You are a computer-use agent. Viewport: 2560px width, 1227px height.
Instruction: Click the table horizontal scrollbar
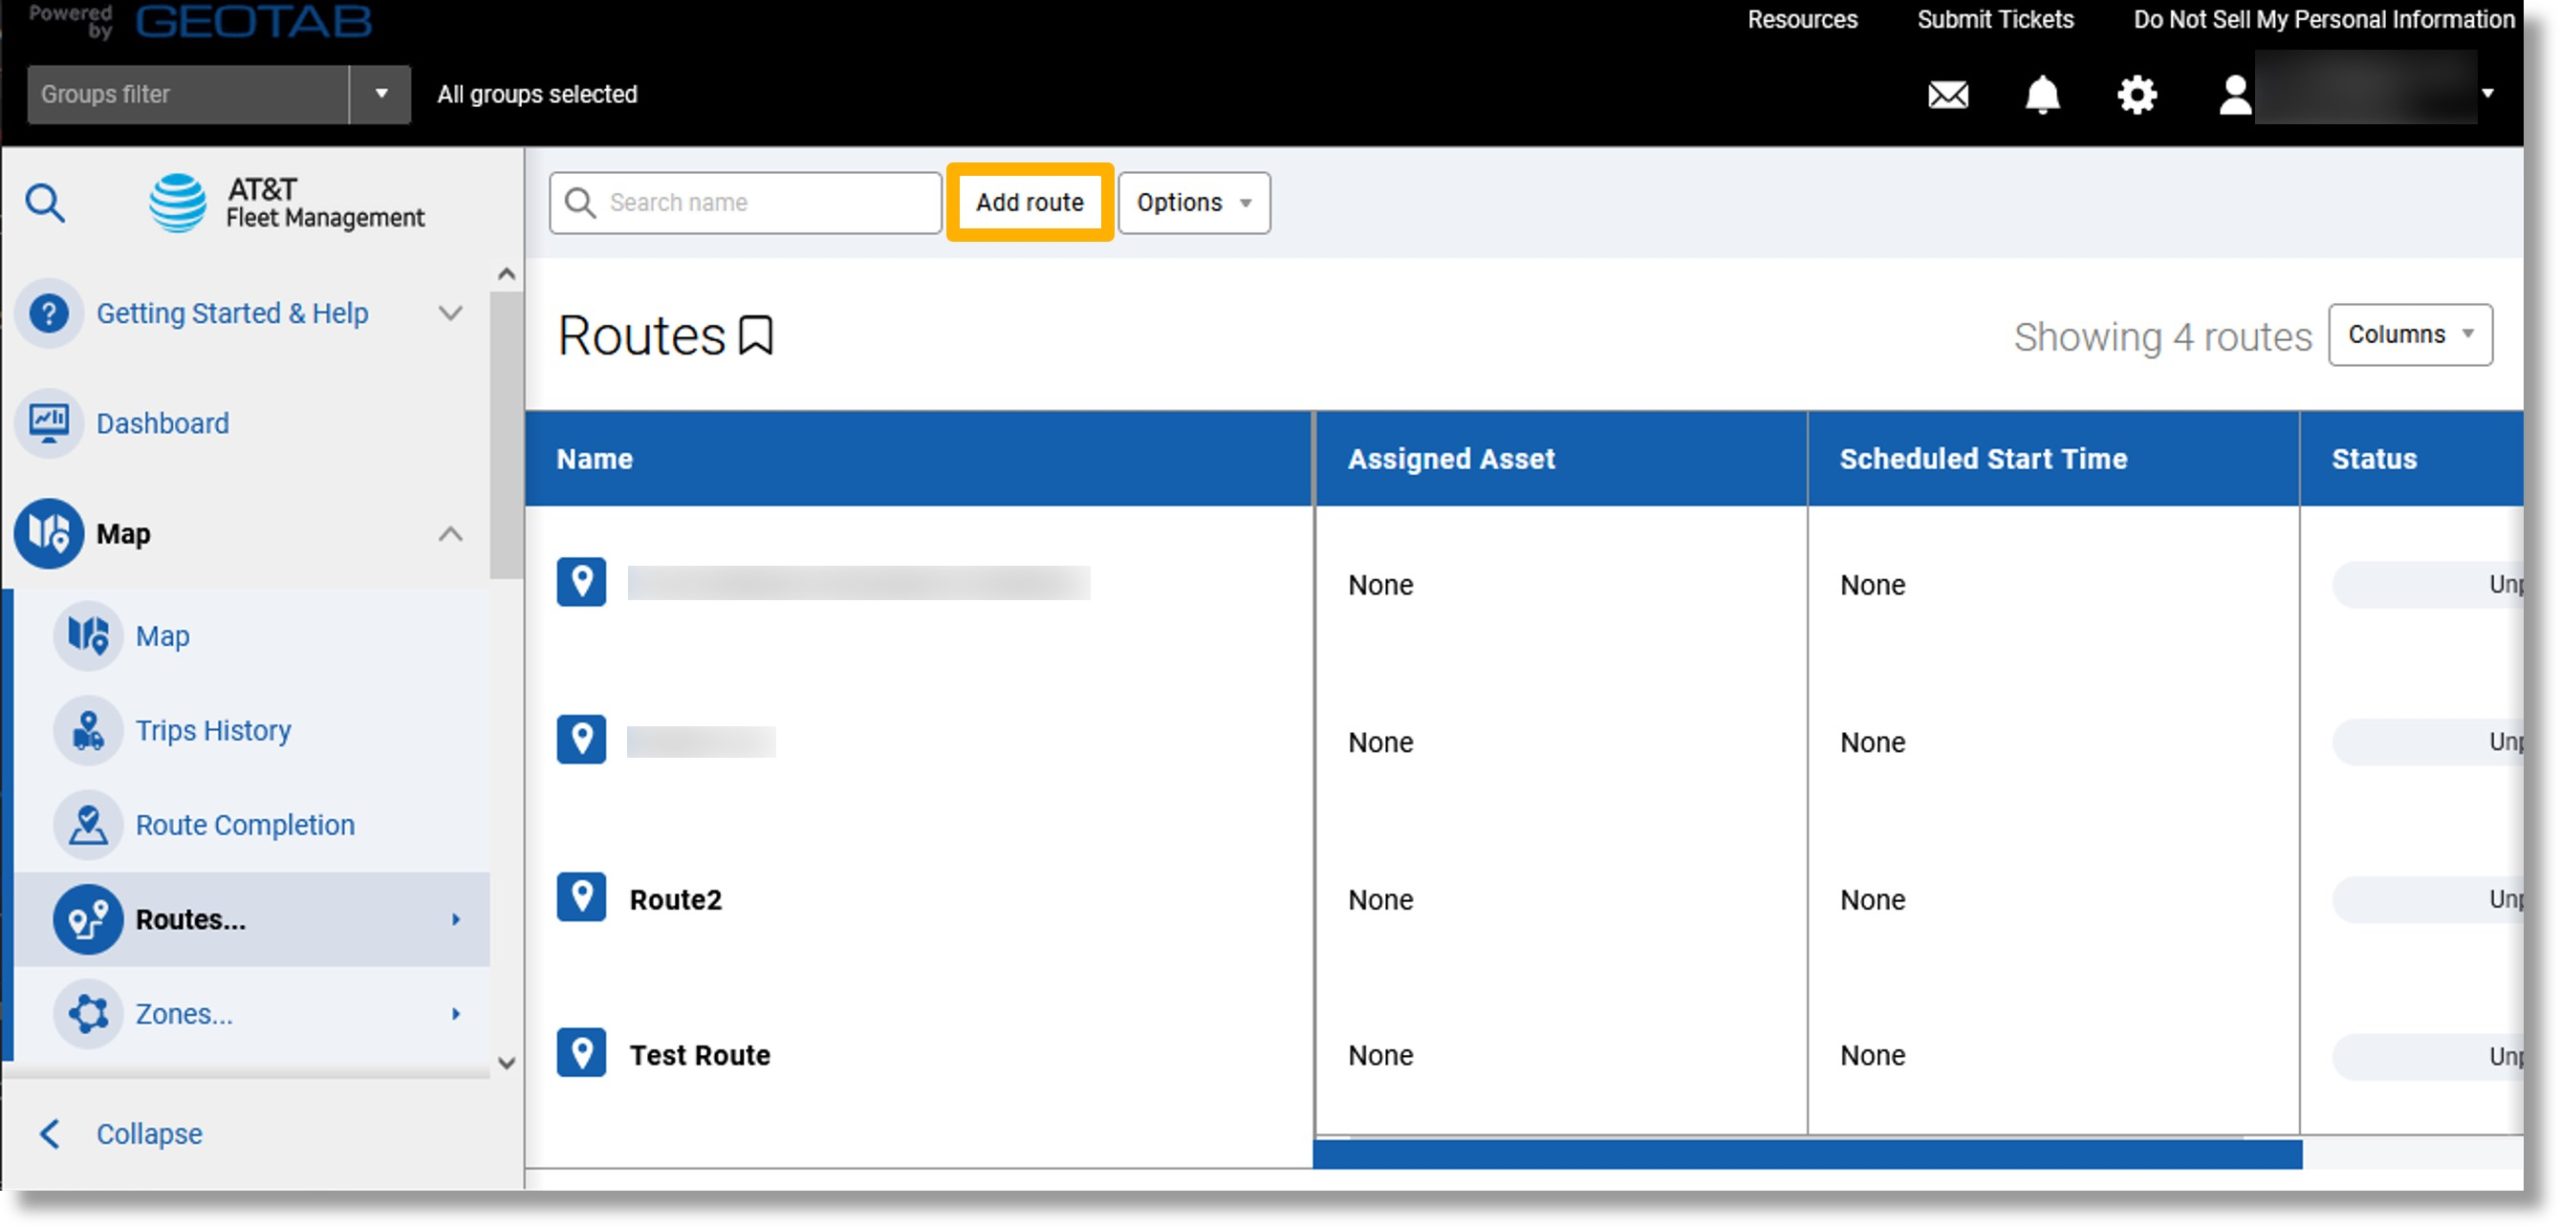1807,1154
